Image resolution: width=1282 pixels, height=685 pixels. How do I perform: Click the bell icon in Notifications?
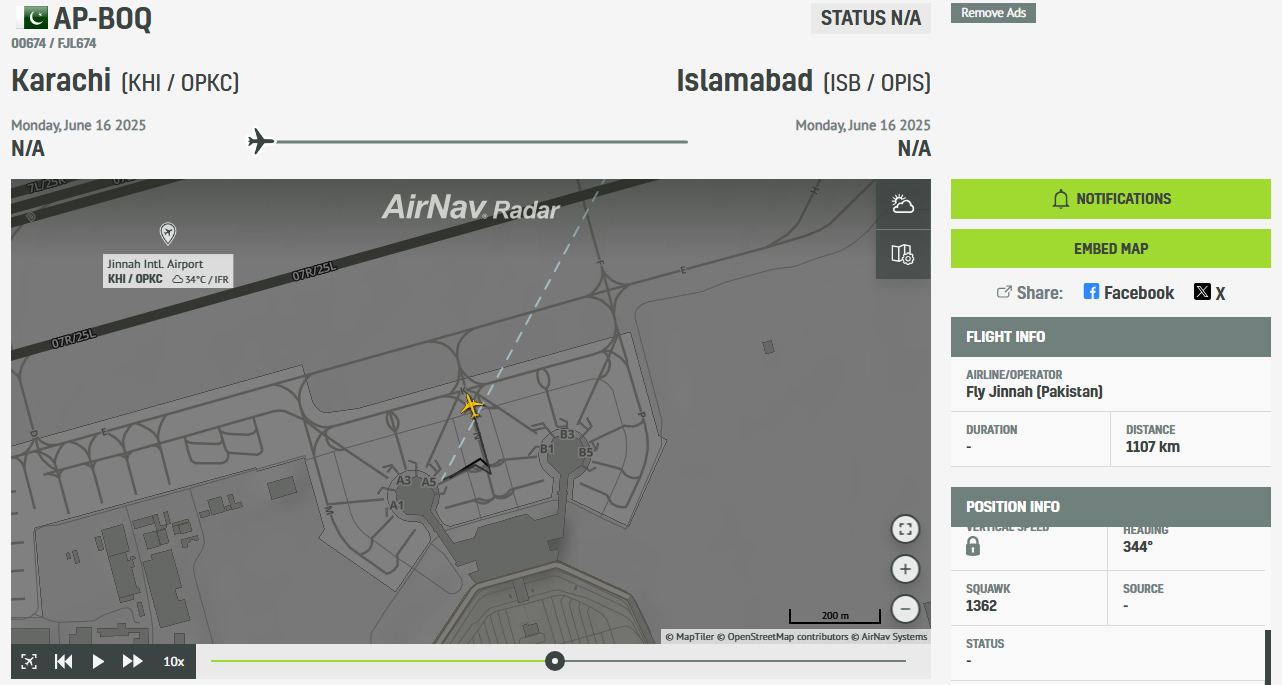(1061, 199)
